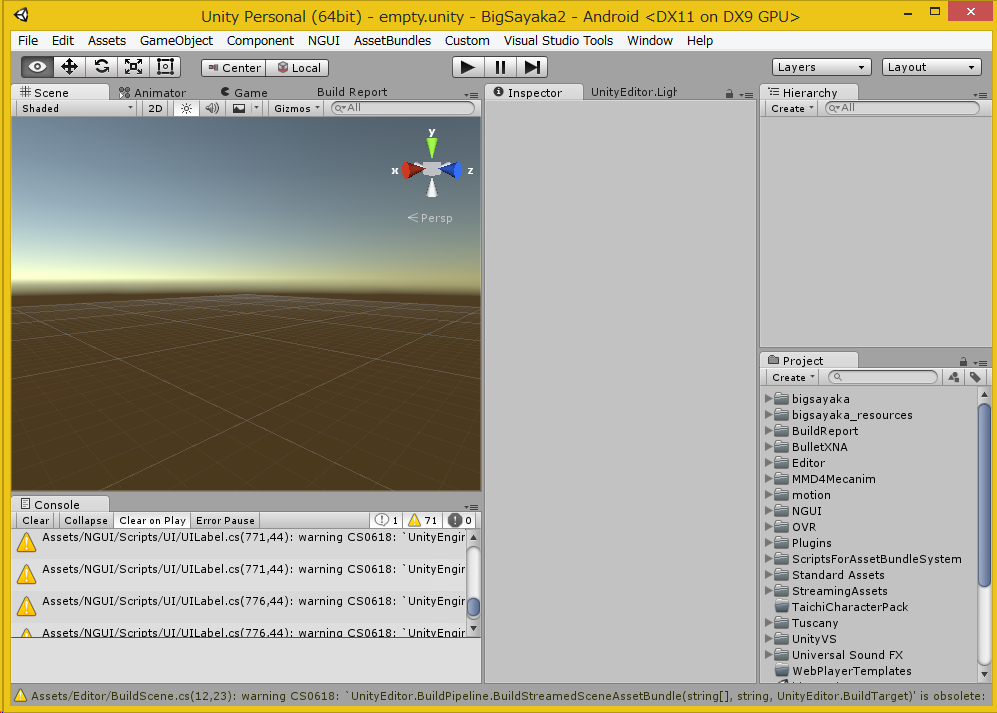Open the Layout dropdown
This screenshot has height=713, width=997.
point(931,67)
